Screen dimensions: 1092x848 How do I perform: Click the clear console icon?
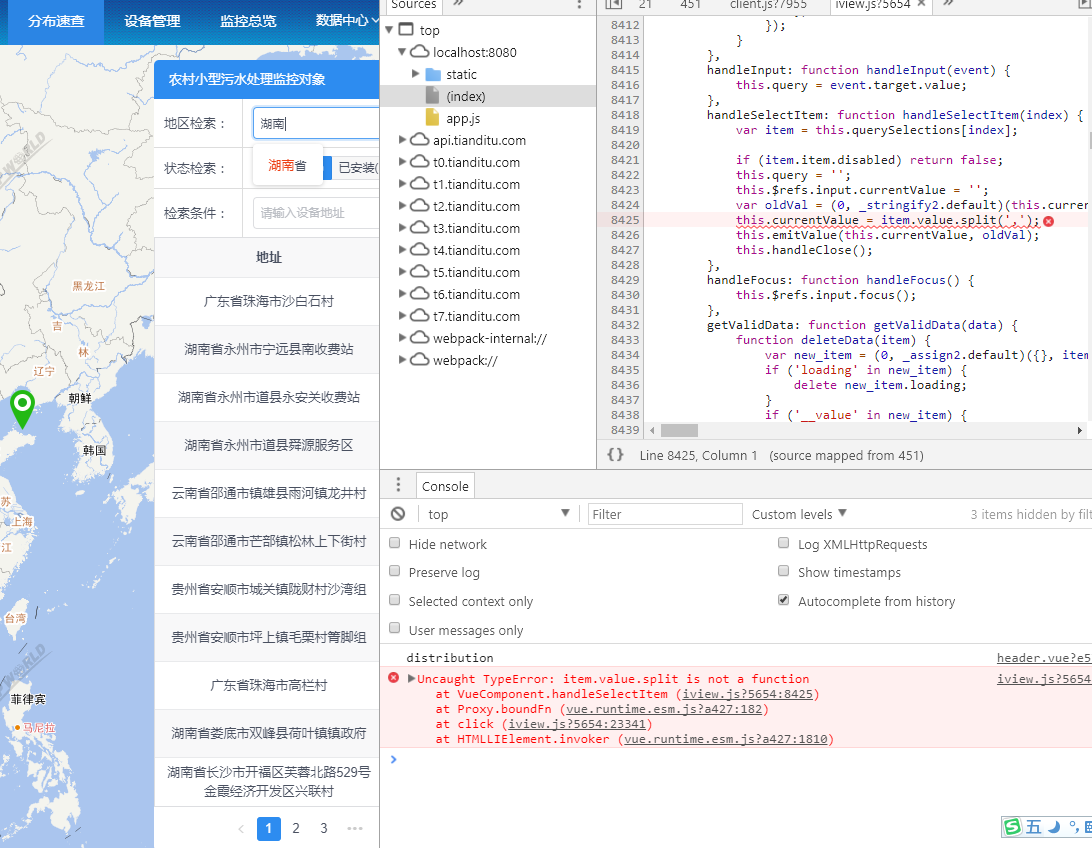tap(397, 514)
